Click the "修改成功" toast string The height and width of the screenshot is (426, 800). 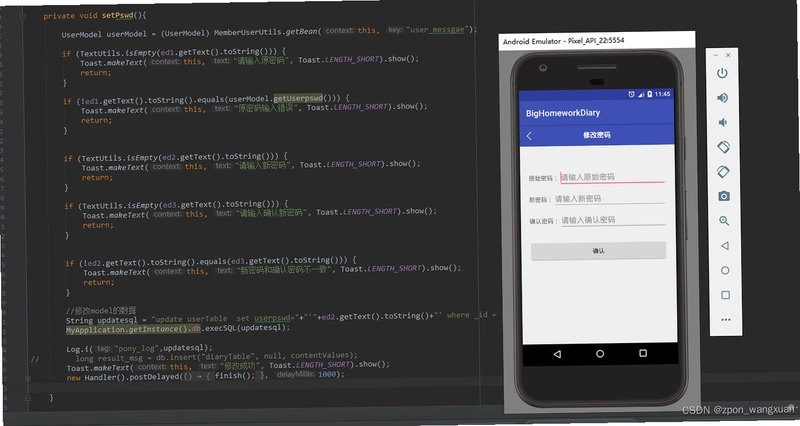(x=241, y=366)
